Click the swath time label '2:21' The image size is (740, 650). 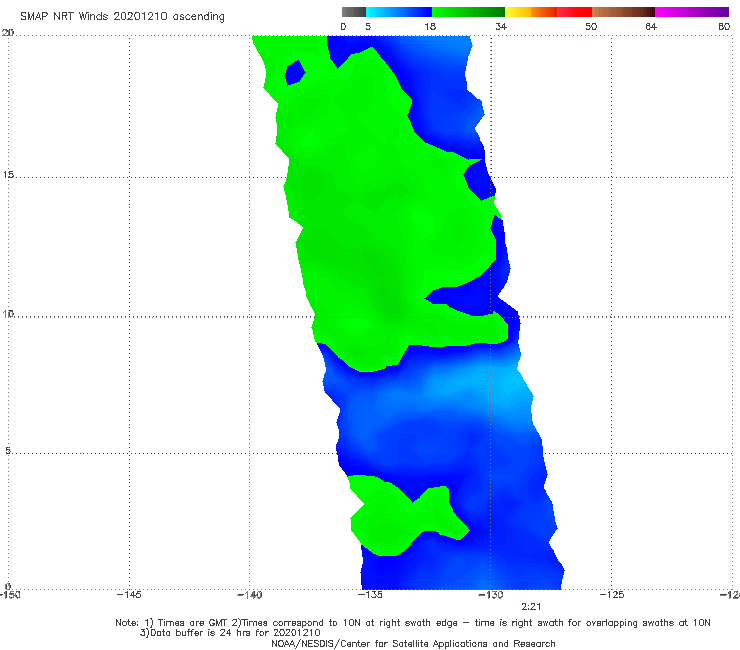tap(531, 607)
